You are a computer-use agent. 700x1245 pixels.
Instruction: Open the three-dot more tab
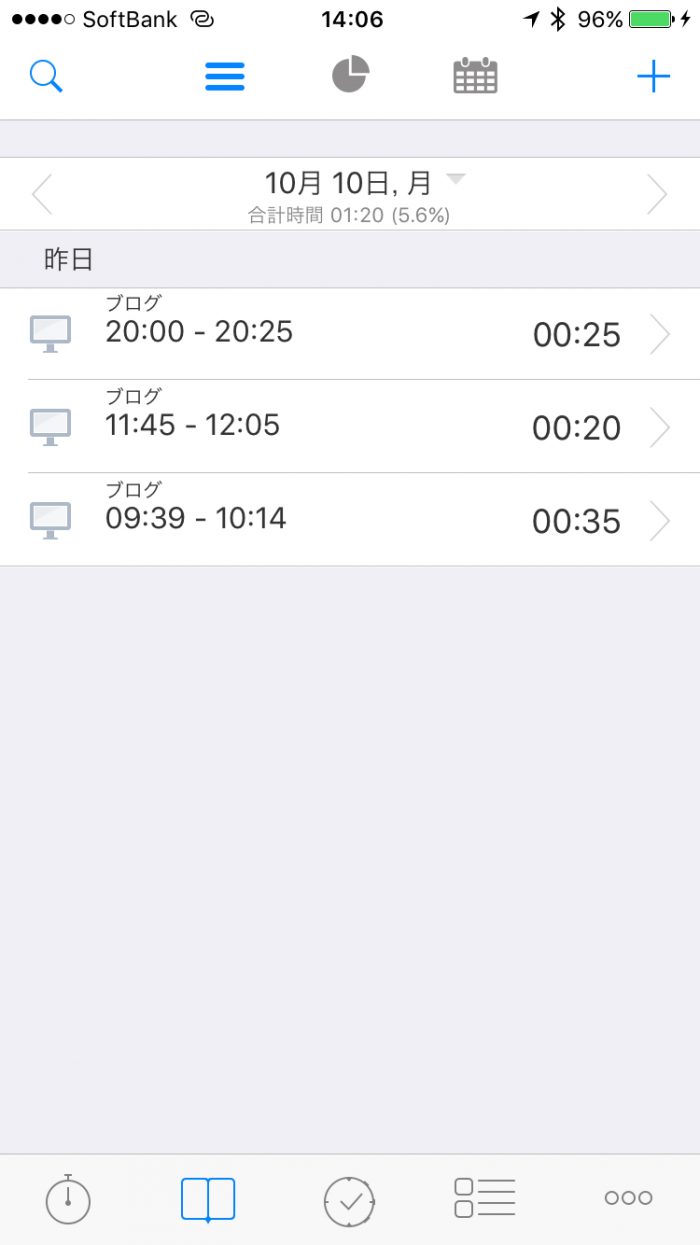coord(628,1198)
